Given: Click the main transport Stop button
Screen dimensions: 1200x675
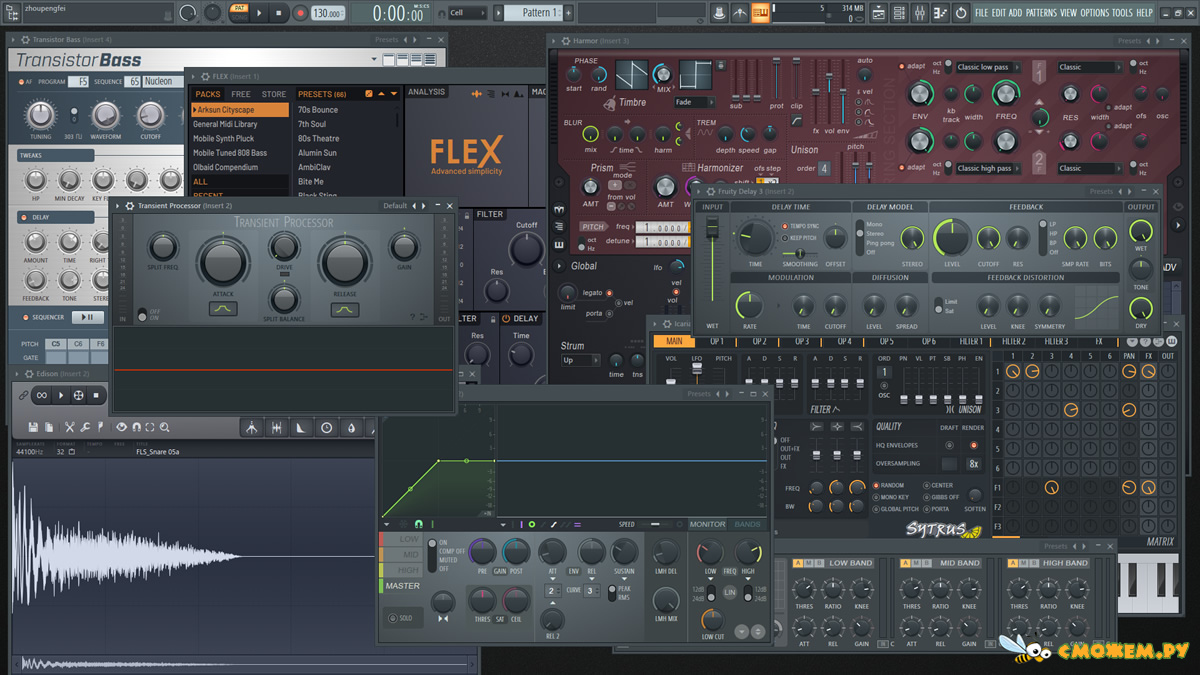Looking at the screenshot, I should (x=279, y=13).
